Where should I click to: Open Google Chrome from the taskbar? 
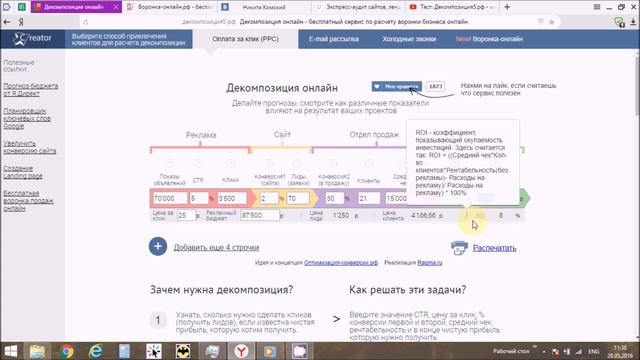point(66,351)
